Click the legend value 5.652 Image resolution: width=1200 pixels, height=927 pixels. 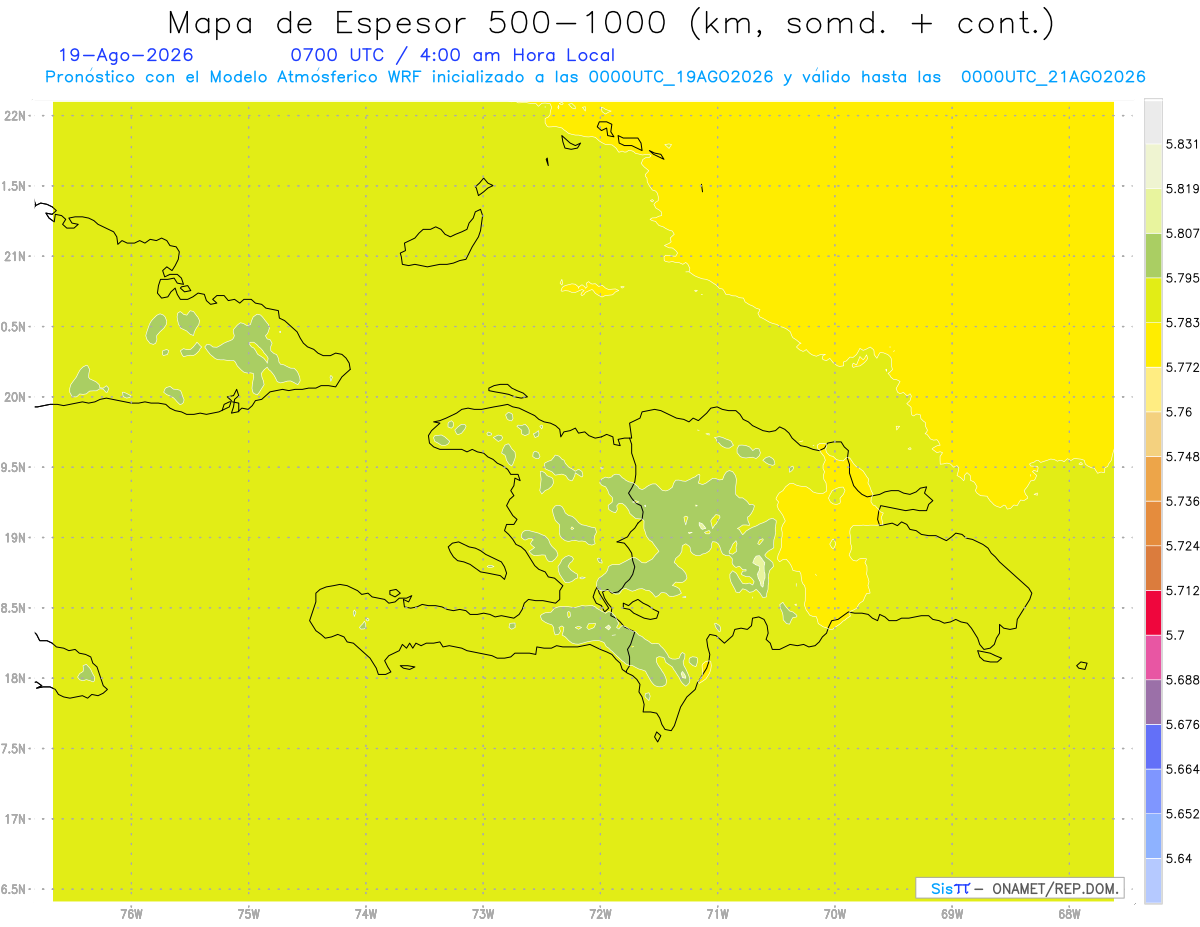tap(1183, 814)
